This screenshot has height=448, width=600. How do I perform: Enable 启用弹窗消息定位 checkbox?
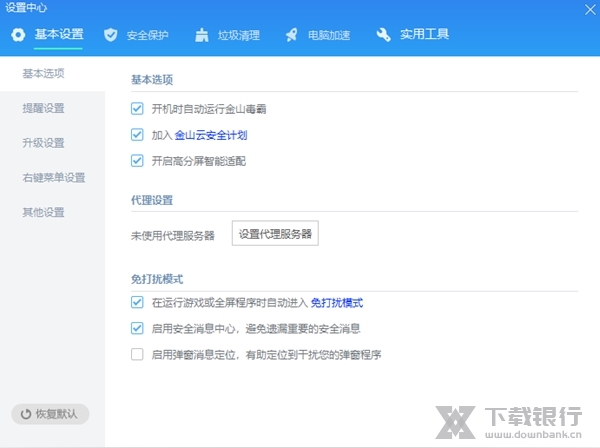(x=137, y=354)
